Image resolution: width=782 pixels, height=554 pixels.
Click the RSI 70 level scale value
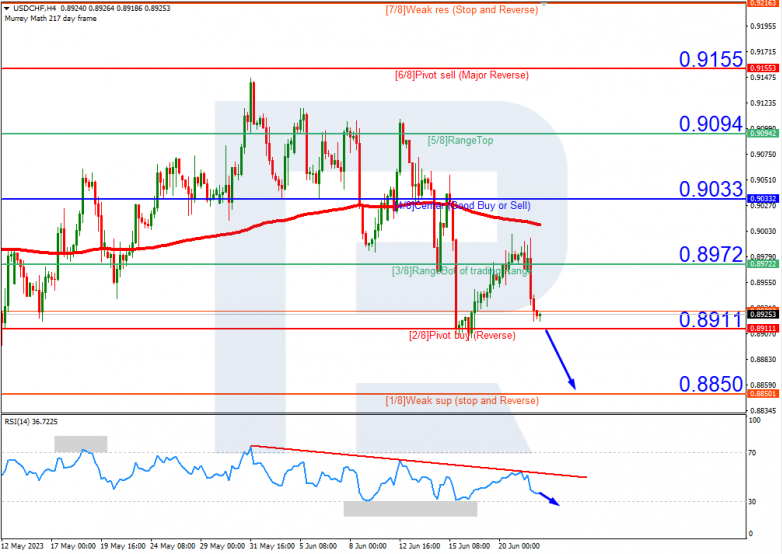[x=753, y=453]
